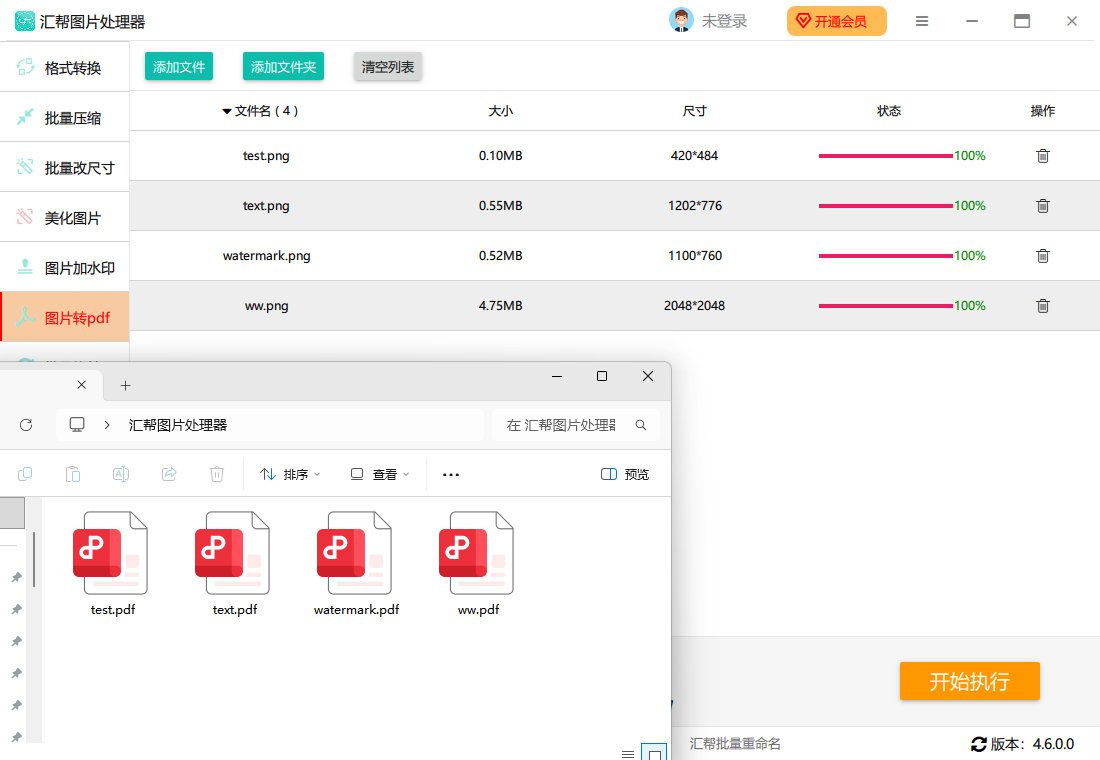Image resolution: width=1100 pixels, height=760 pixels.
Task: Click the 状态 column header
Action: click(889, 111)
